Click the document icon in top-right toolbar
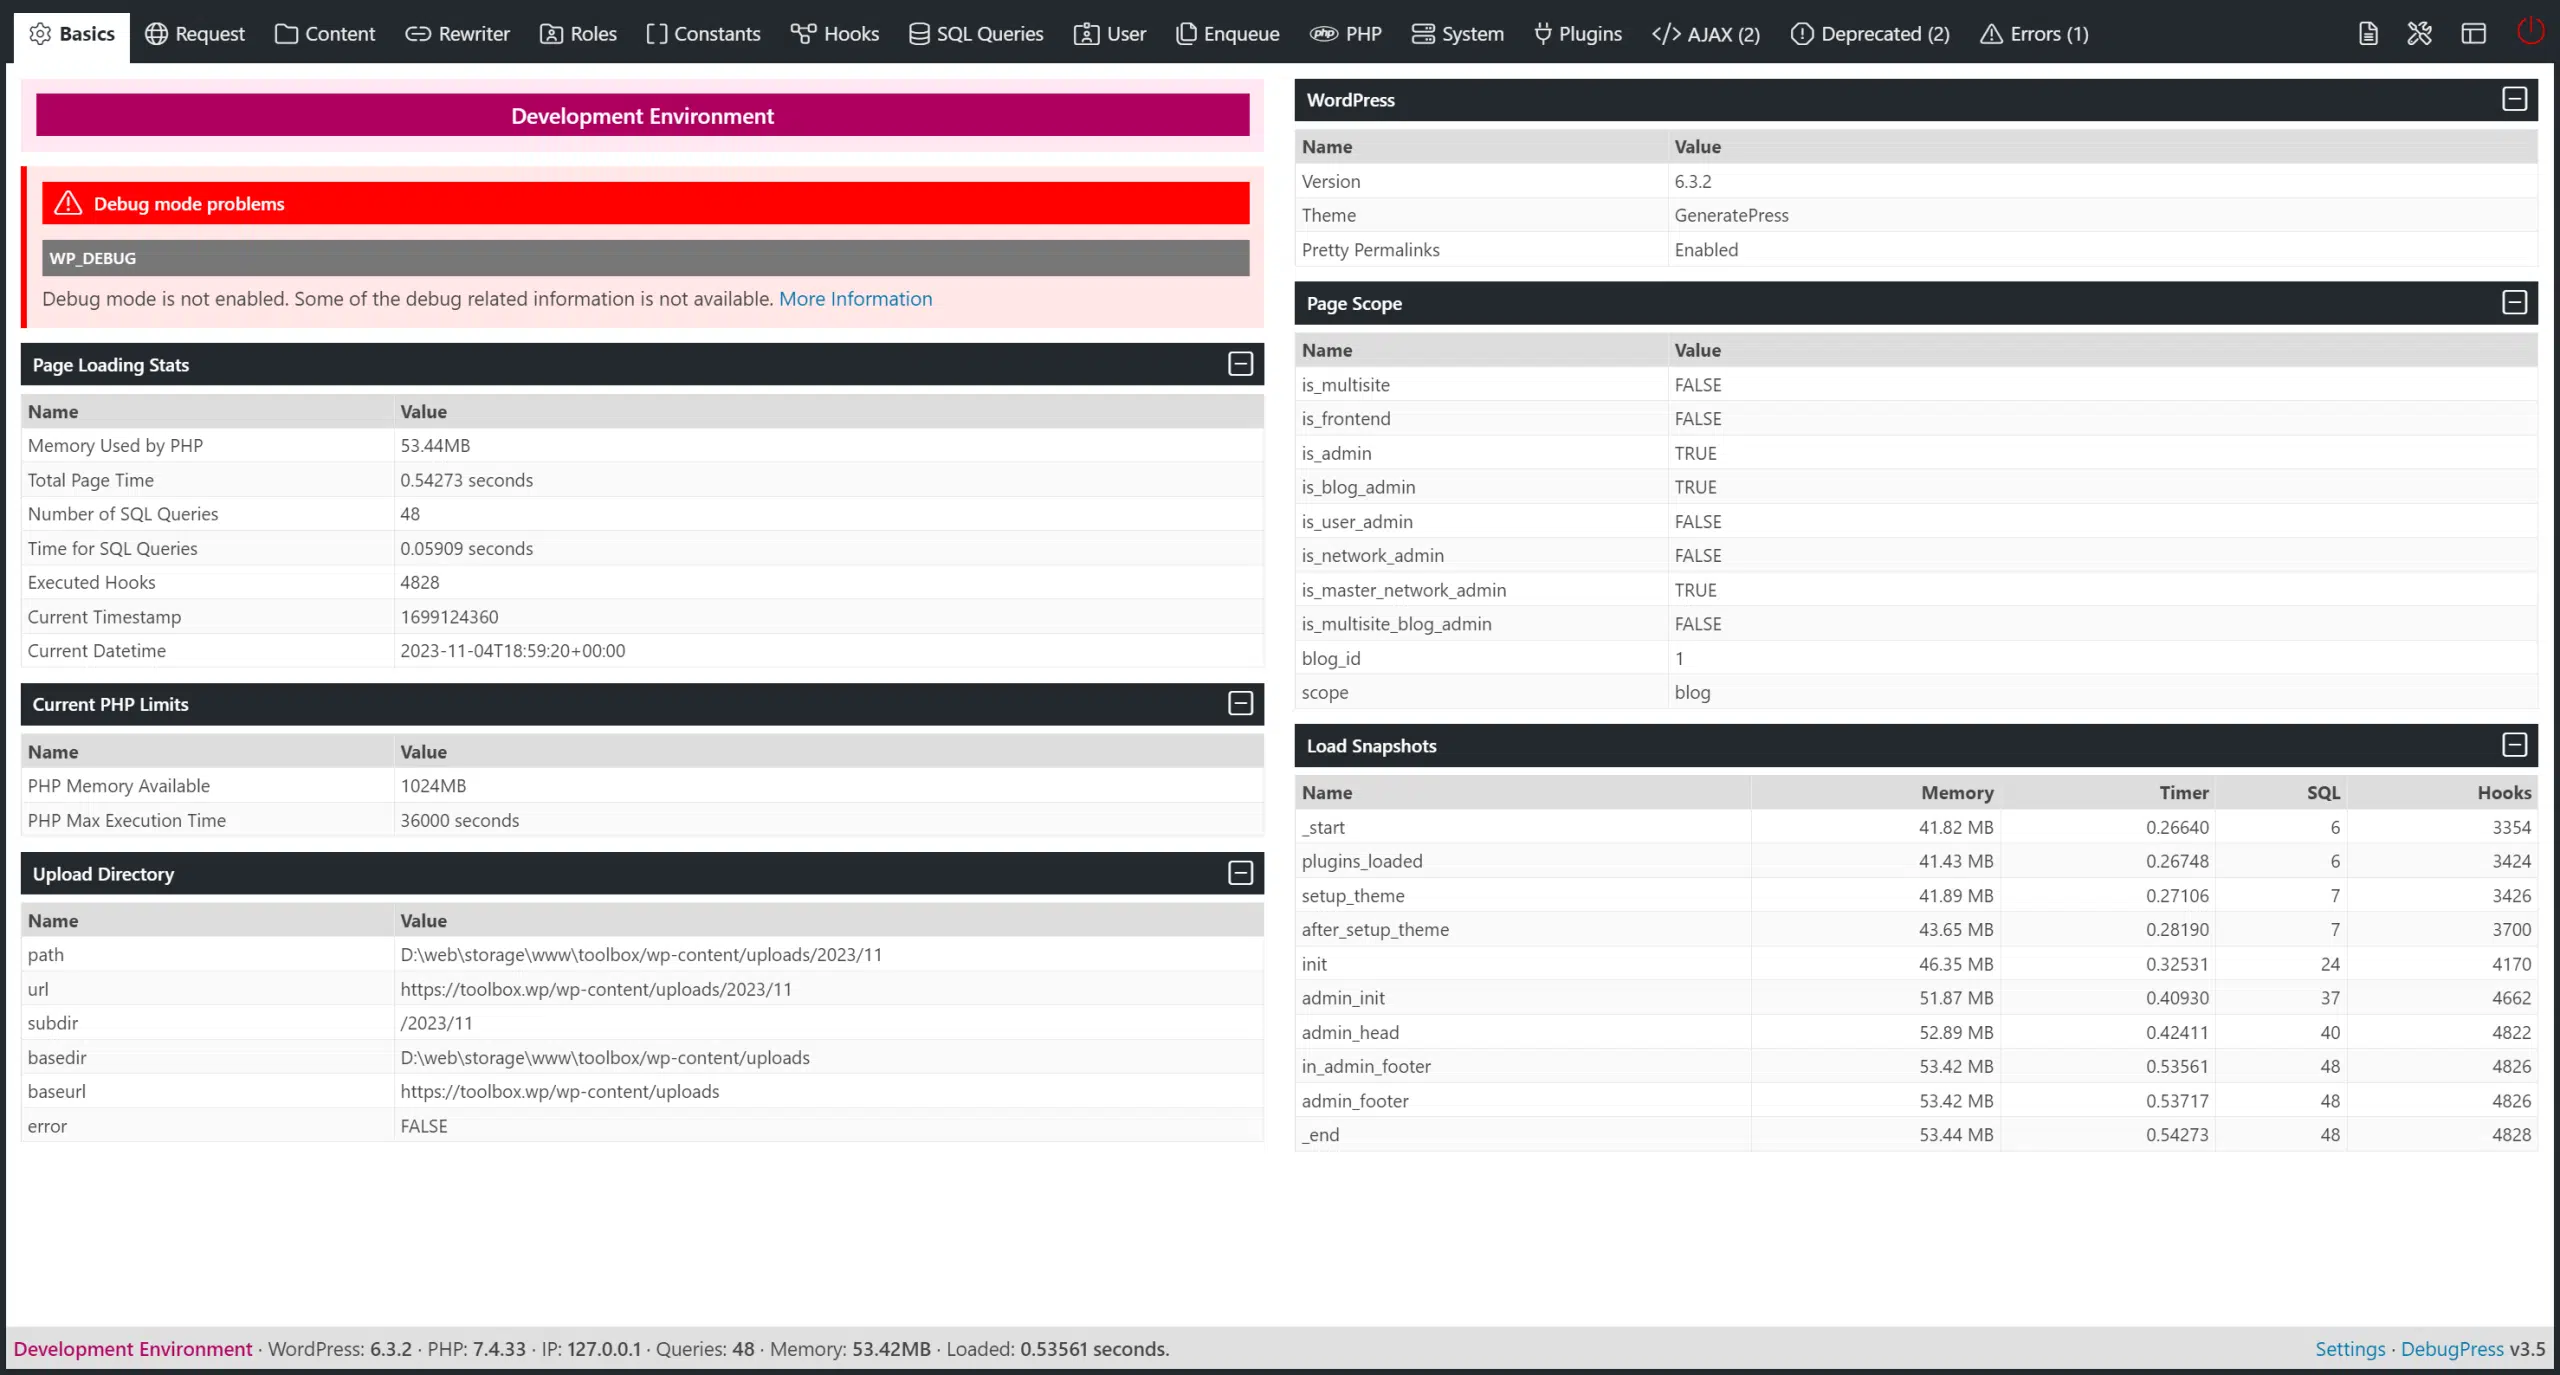This screenshot has height=1375, width=2560. pyautogui.click(x=2368, y=34)
